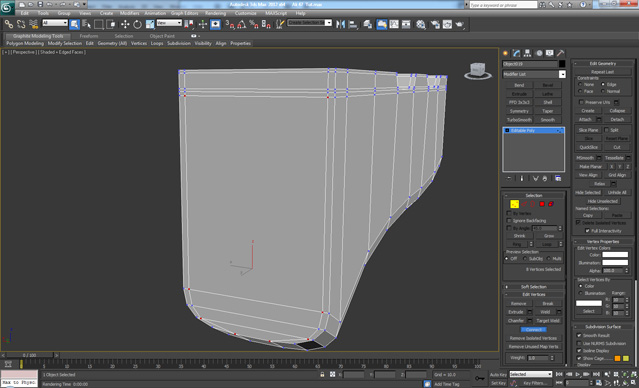Select the SubObj preview selection radio
This screenshot has width=639, height=388.
point(525,259)
